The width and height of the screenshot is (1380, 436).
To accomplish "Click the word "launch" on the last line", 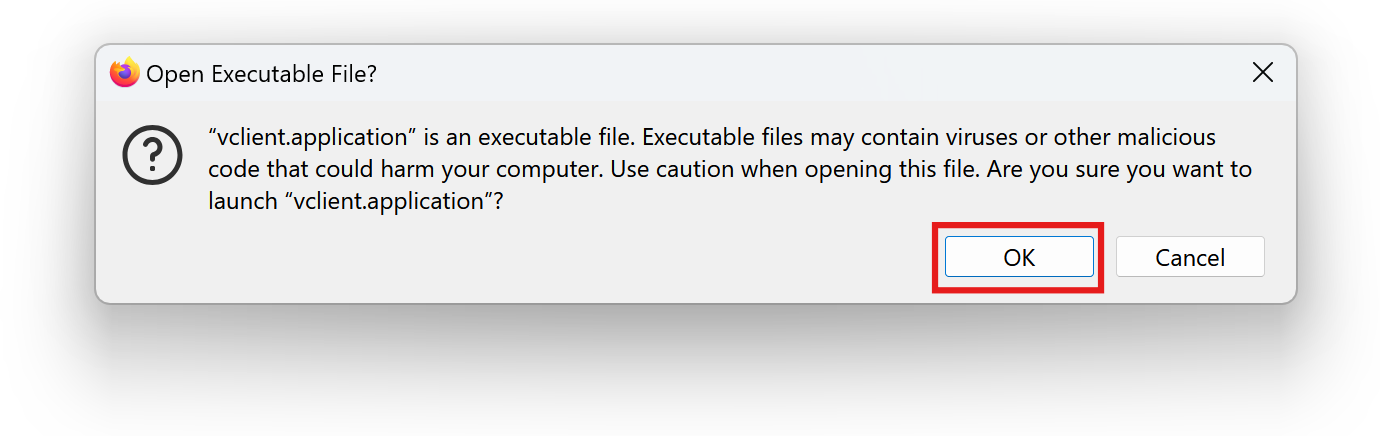I will 243,201.
